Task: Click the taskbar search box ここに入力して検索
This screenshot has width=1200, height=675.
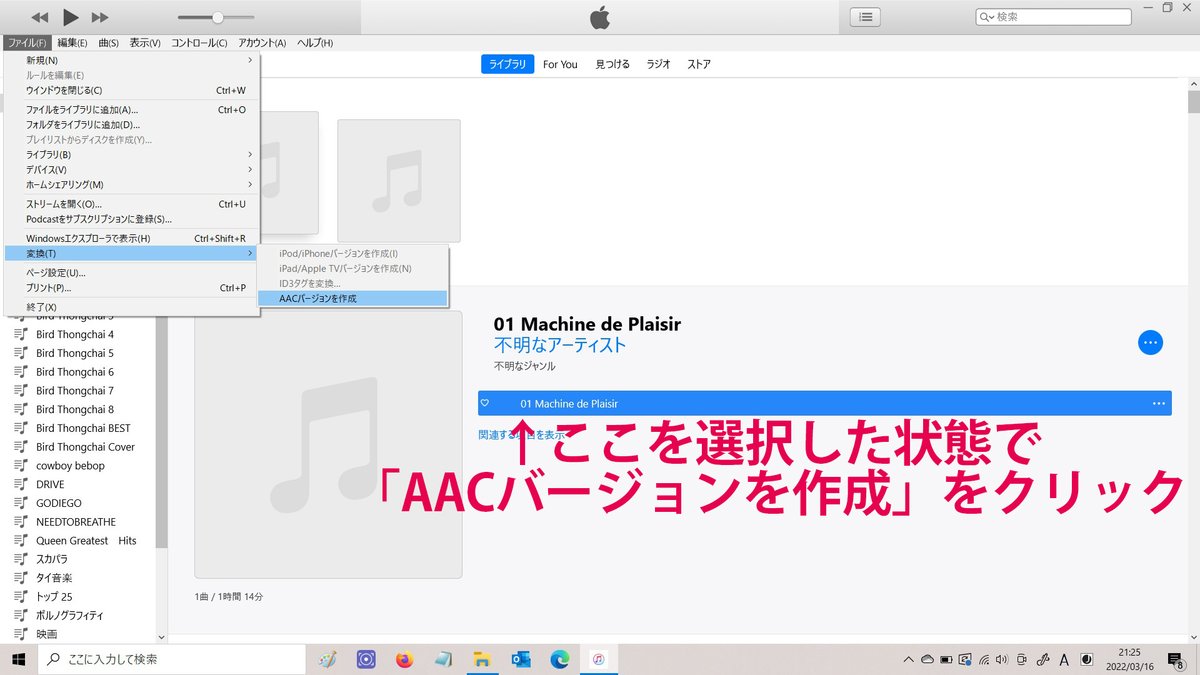Action: click(x=171, y=659)
